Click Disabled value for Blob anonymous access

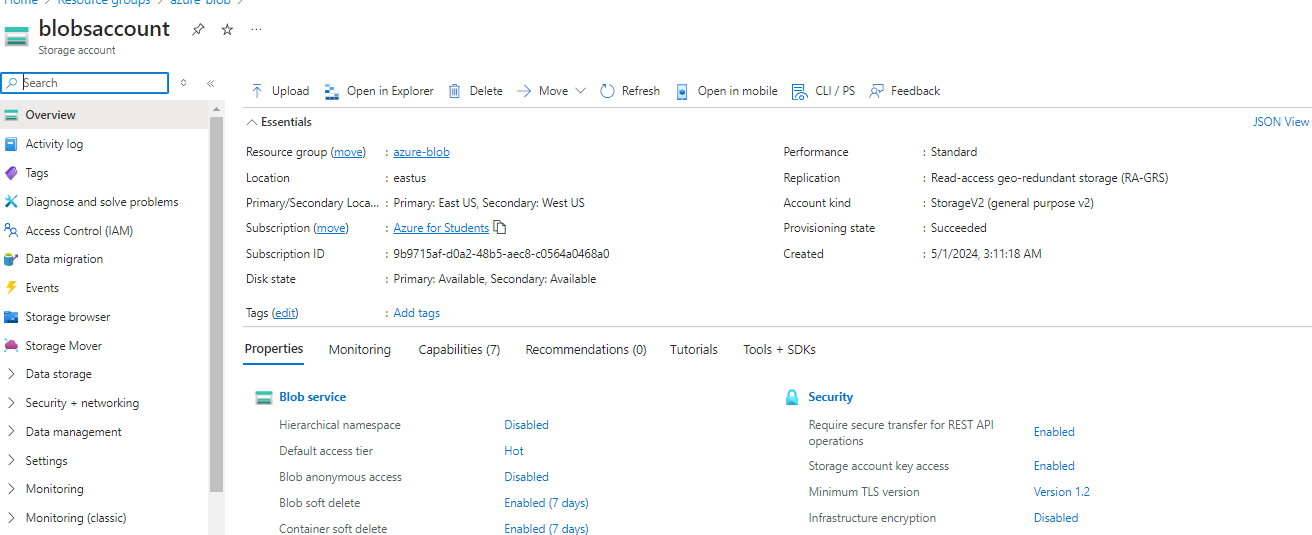527,477
